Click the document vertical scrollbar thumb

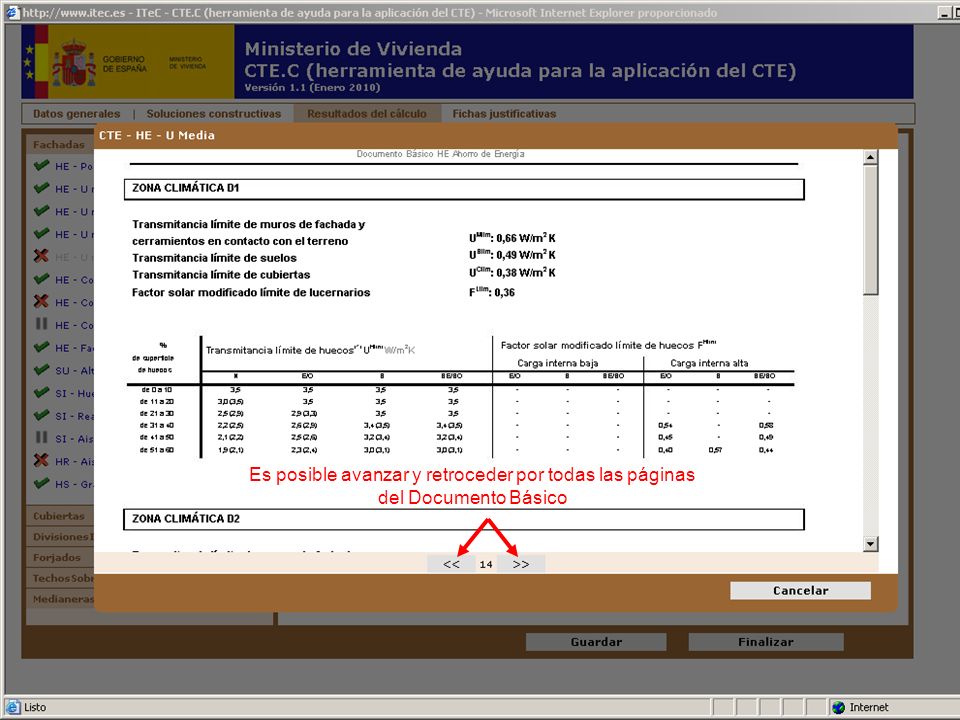(x=870, y=230)
